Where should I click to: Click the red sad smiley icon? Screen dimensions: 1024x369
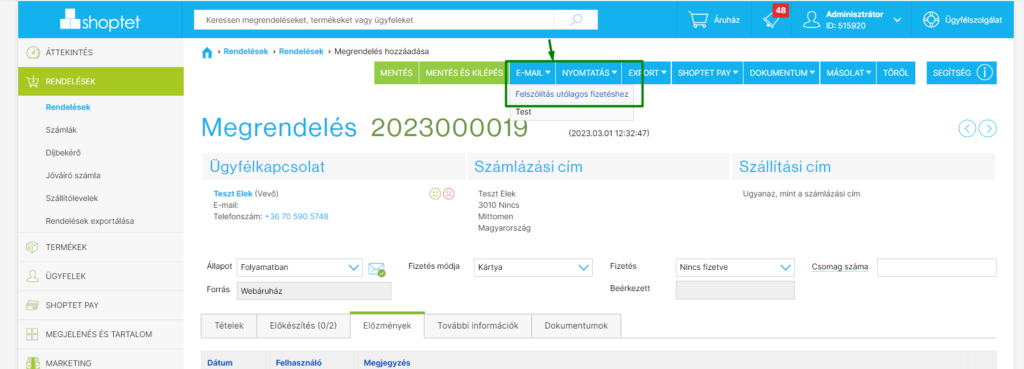449,194
